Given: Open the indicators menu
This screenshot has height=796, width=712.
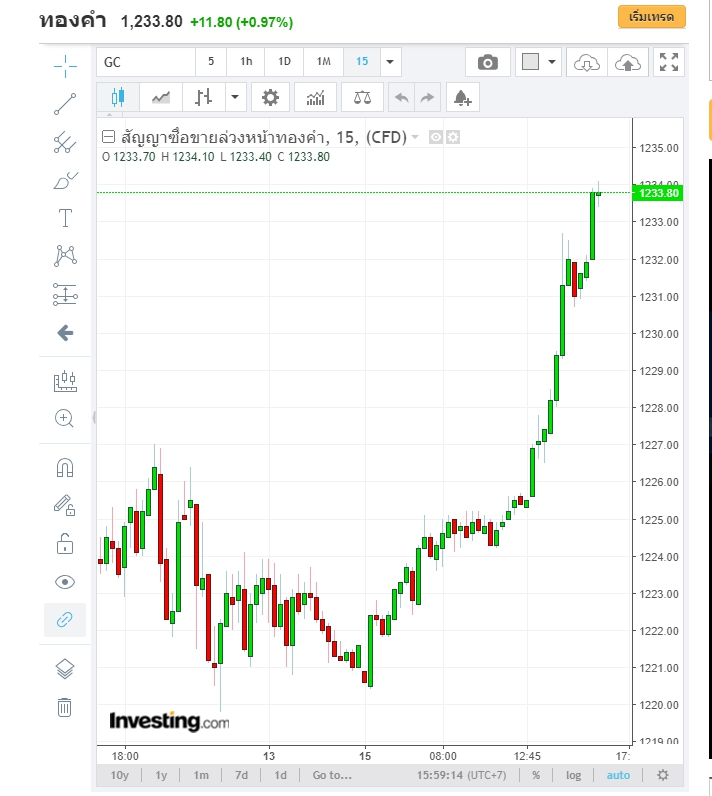Looking at the screenshot, I should 315,97.
